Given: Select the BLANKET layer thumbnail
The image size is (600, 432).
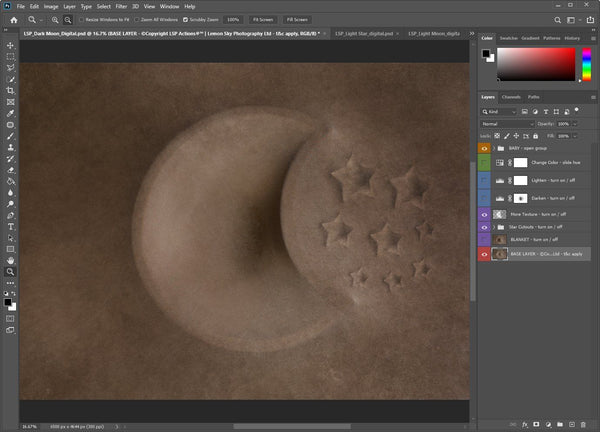Looking at the screenshot, I should pos(500,240).
